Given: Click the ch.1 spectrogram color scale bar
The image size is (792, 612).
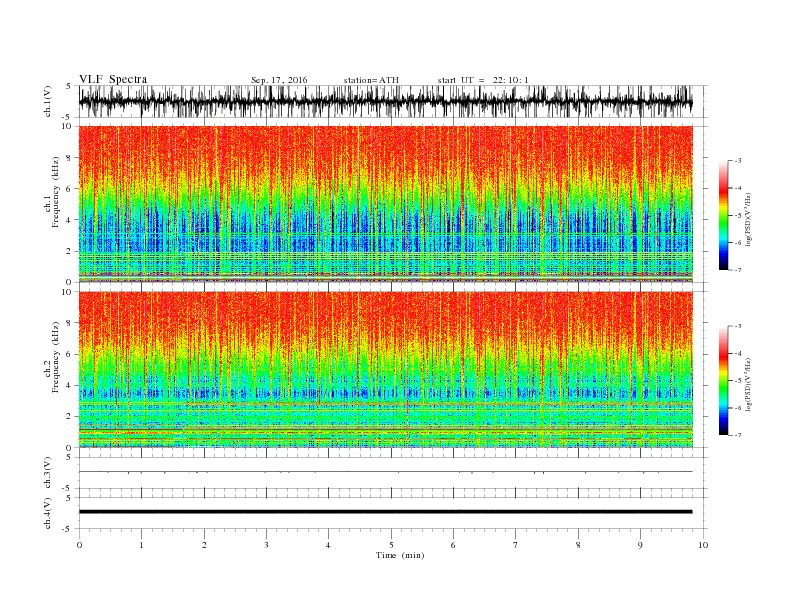Looking at the screenshot, I should [x=723, y=216].
